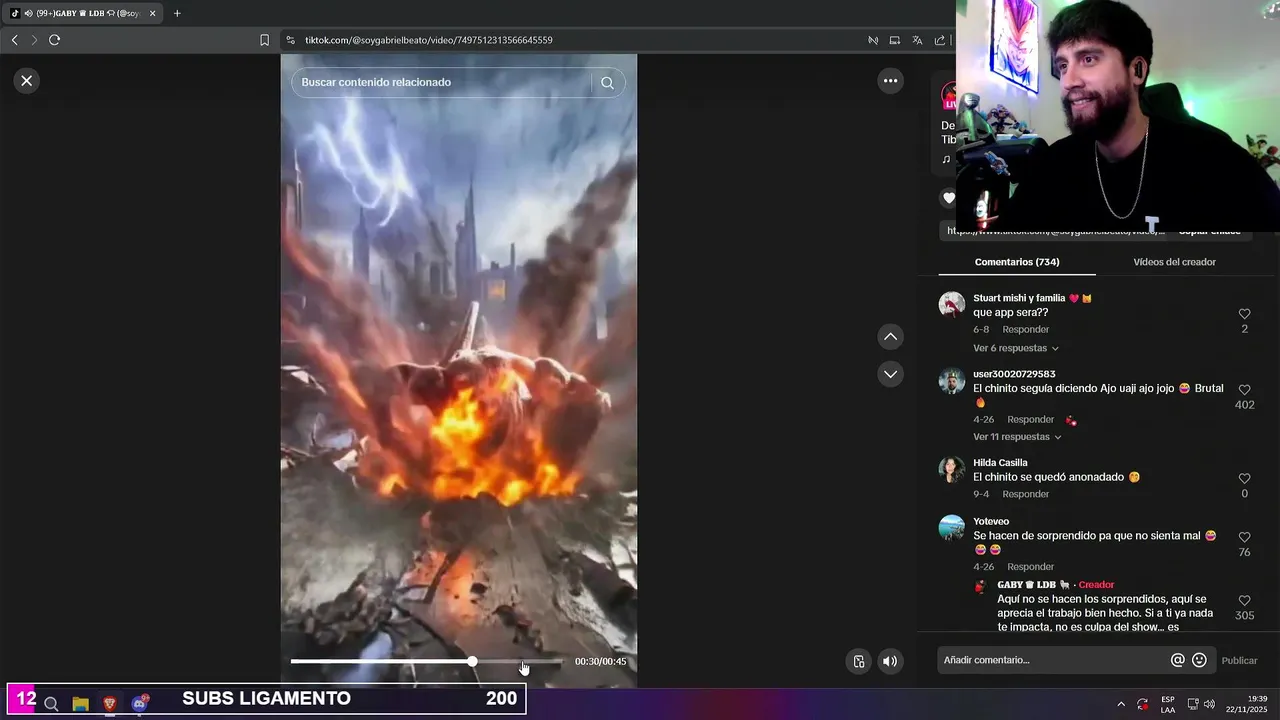Mute the video with the speaker icon

pyautogui.click(x=889, y=661)
